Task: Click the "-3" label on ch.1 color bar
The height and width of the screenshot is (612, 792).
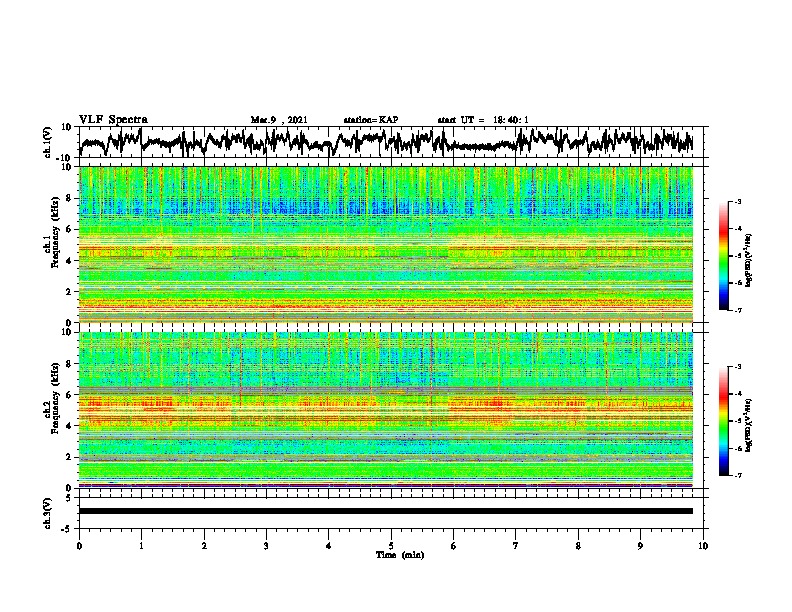Action: 738,201
